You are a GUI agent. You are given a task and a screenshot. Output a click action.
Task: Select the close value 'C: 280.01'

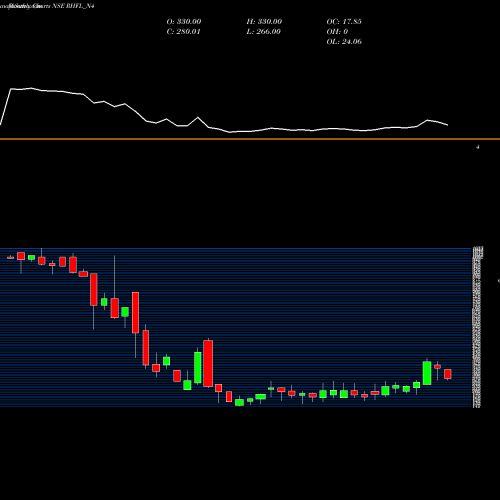click(x=183, y=31)
